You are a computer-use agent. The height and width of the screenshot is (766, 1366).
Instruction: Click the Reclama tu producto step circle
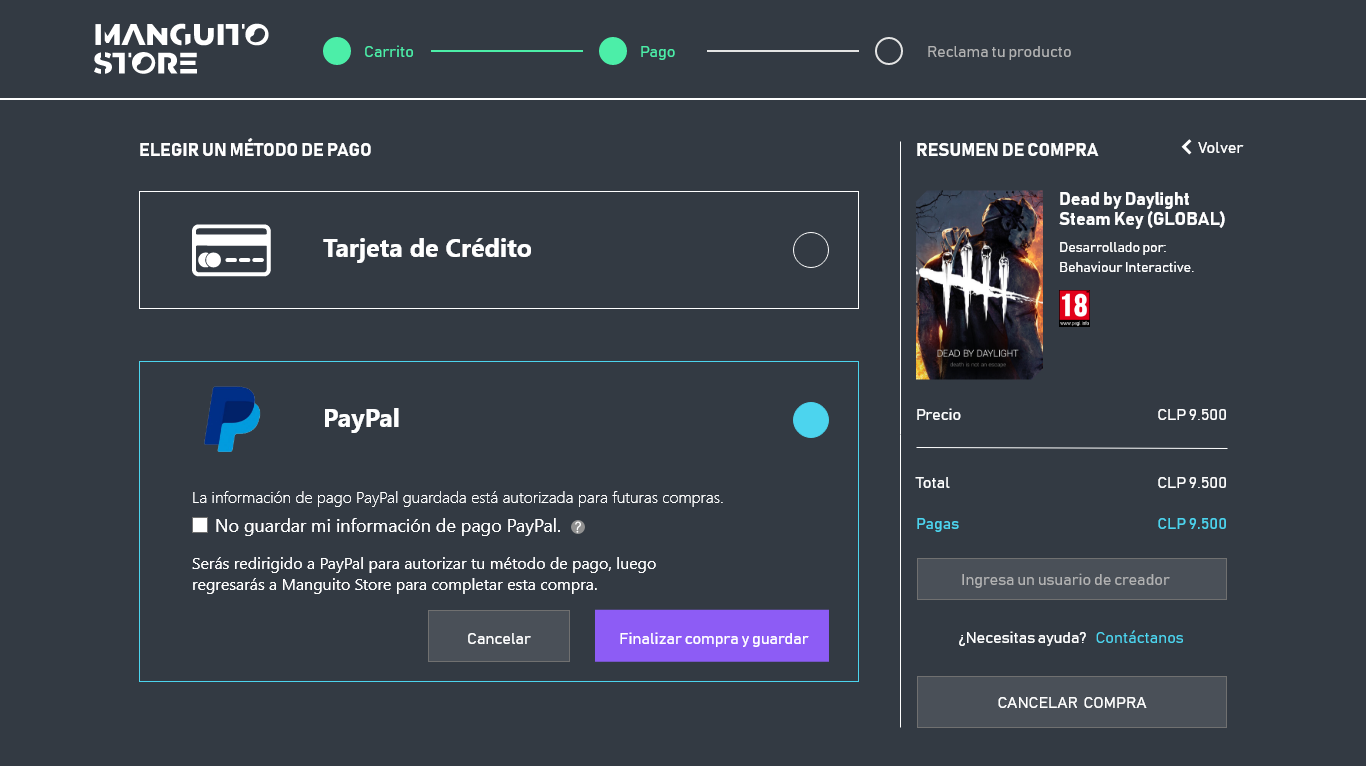coord(889,51)
